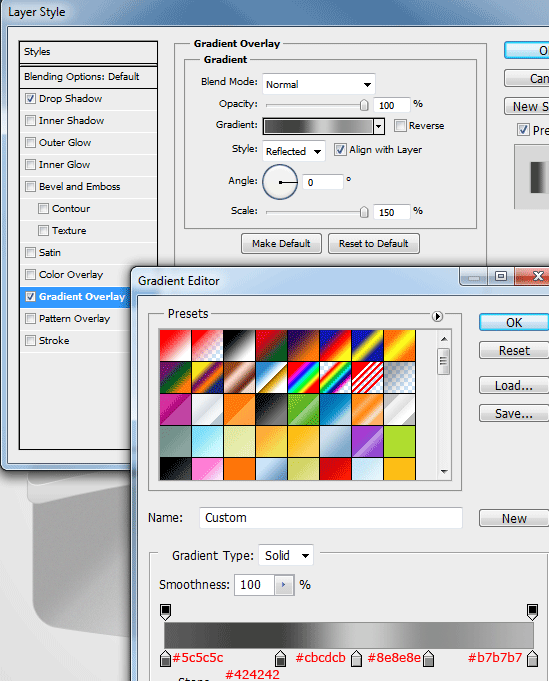
Task: Select color stop labeled #b7b7b7
Action: [x=532, y=658]
